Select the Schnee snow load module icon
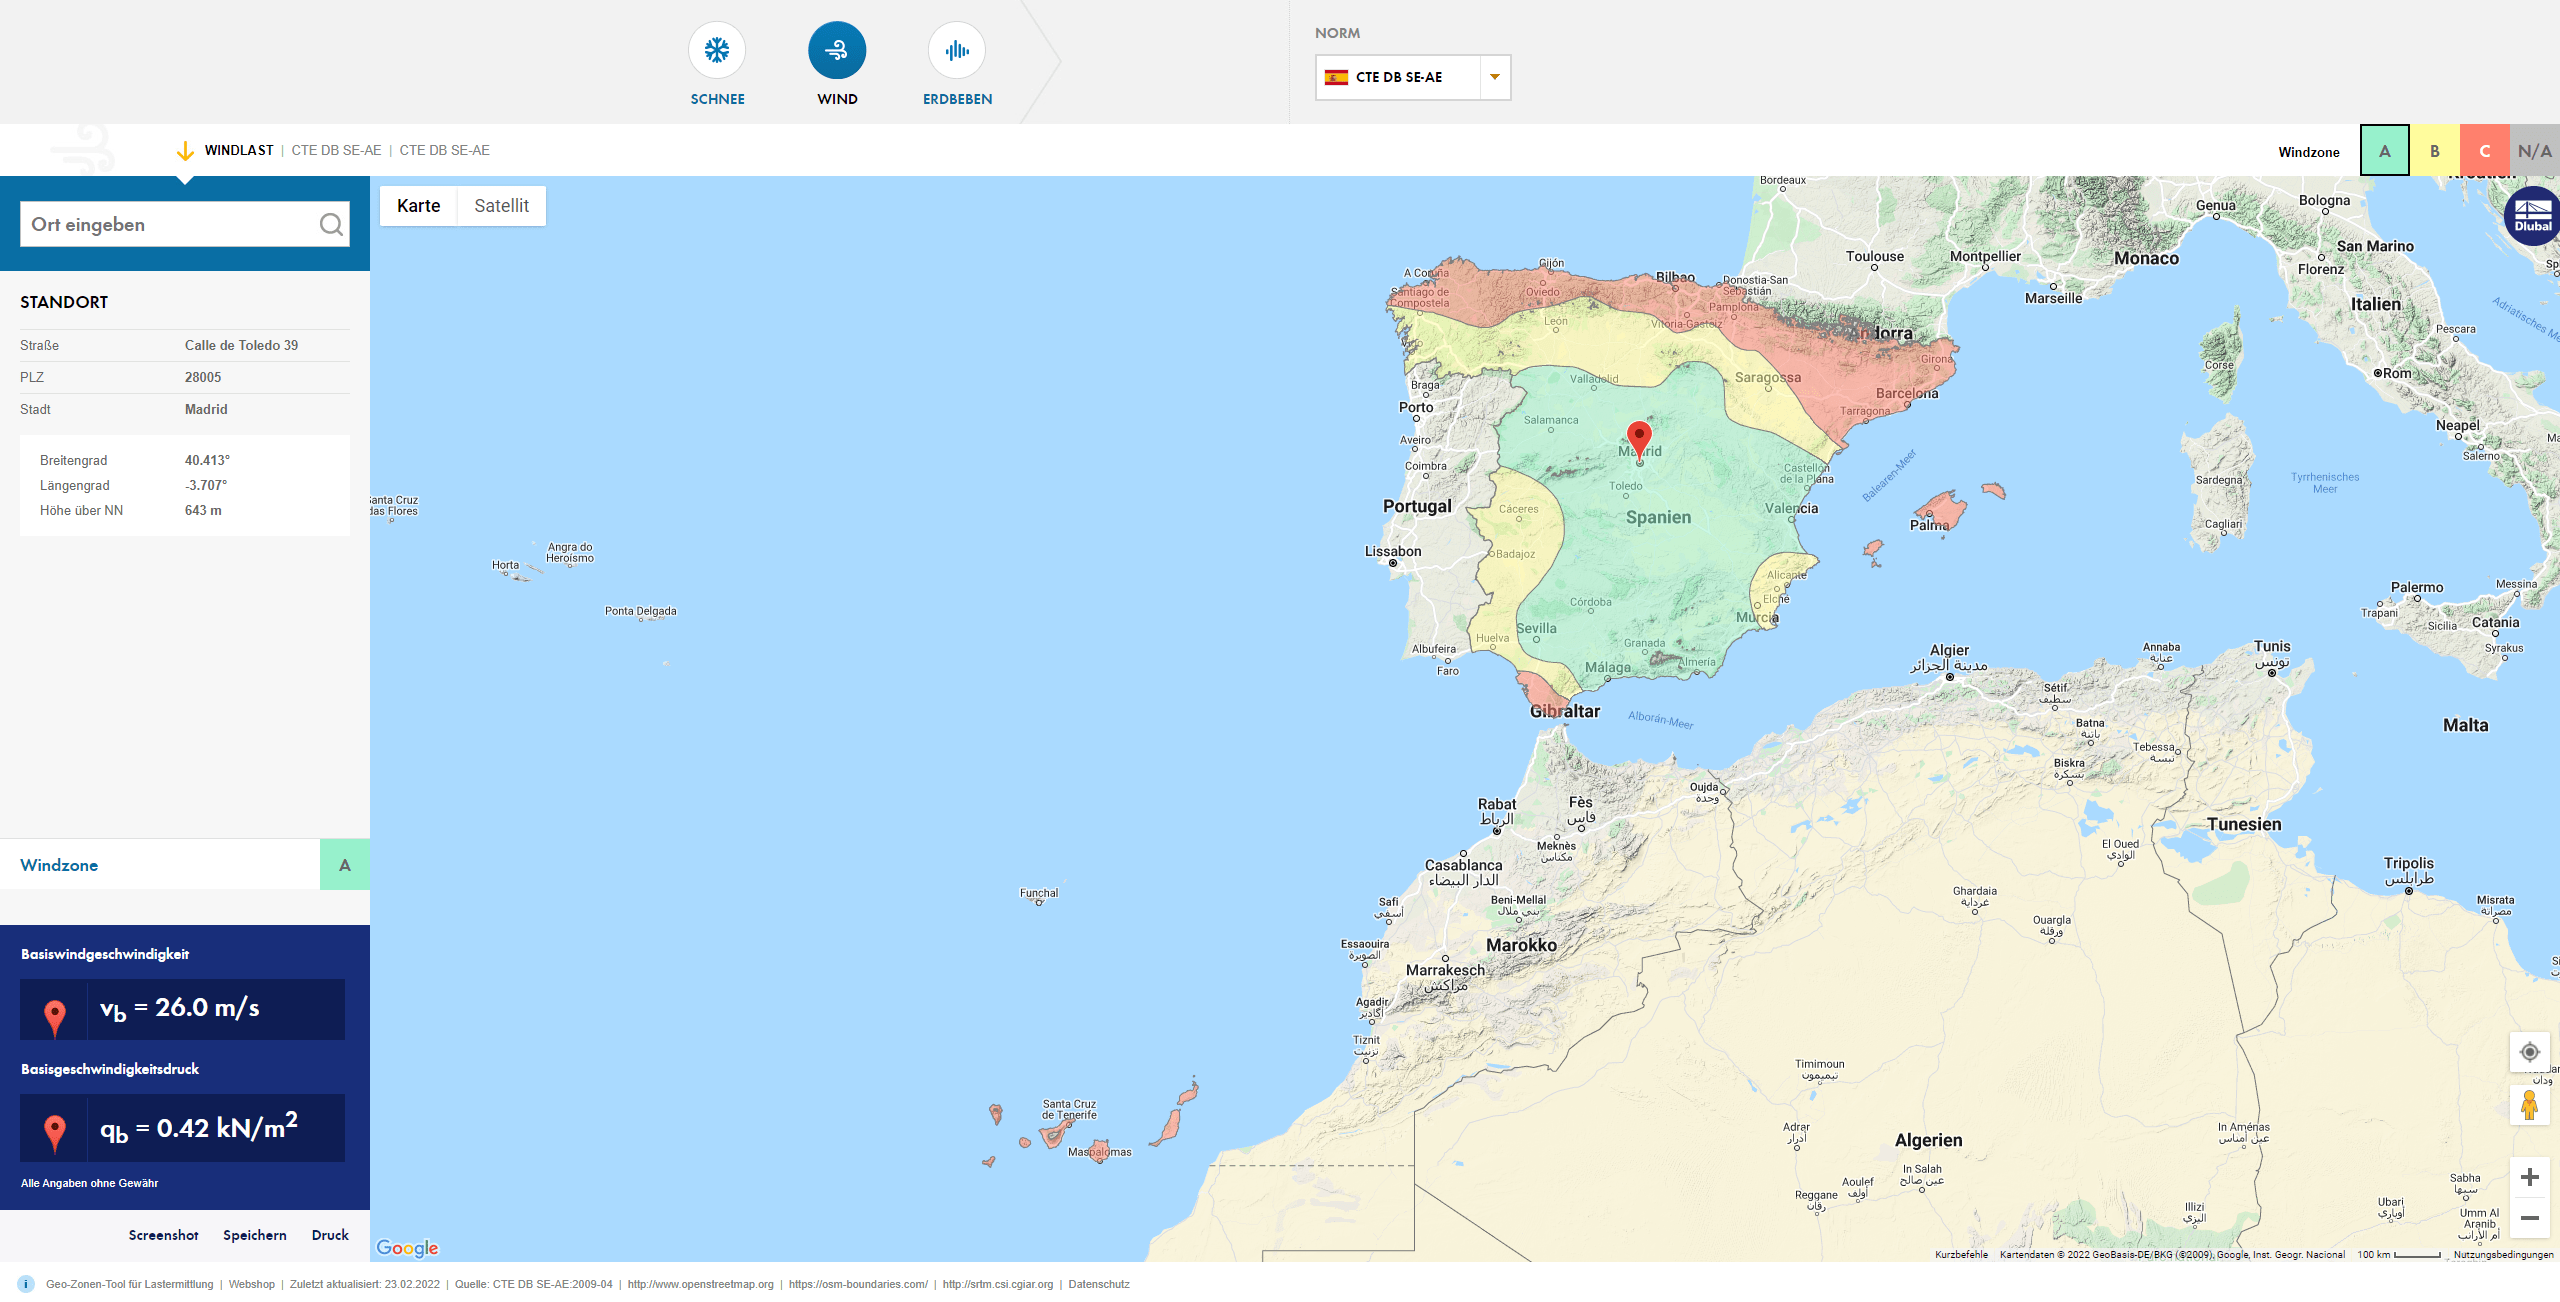2560x1302 pixels. (x=716, y=49)
